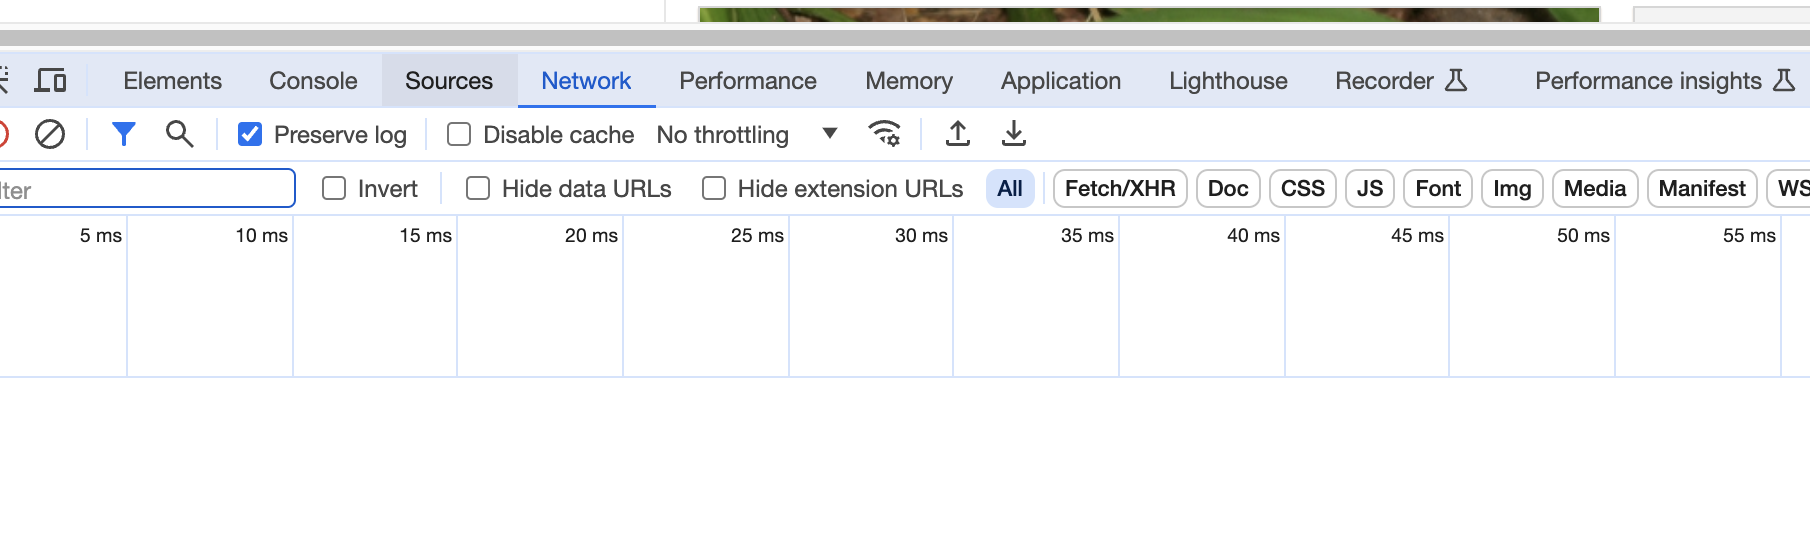Filter requests by Fetch/XHR
This screenshot has height=544, width=1810.
pos(1119,188)
